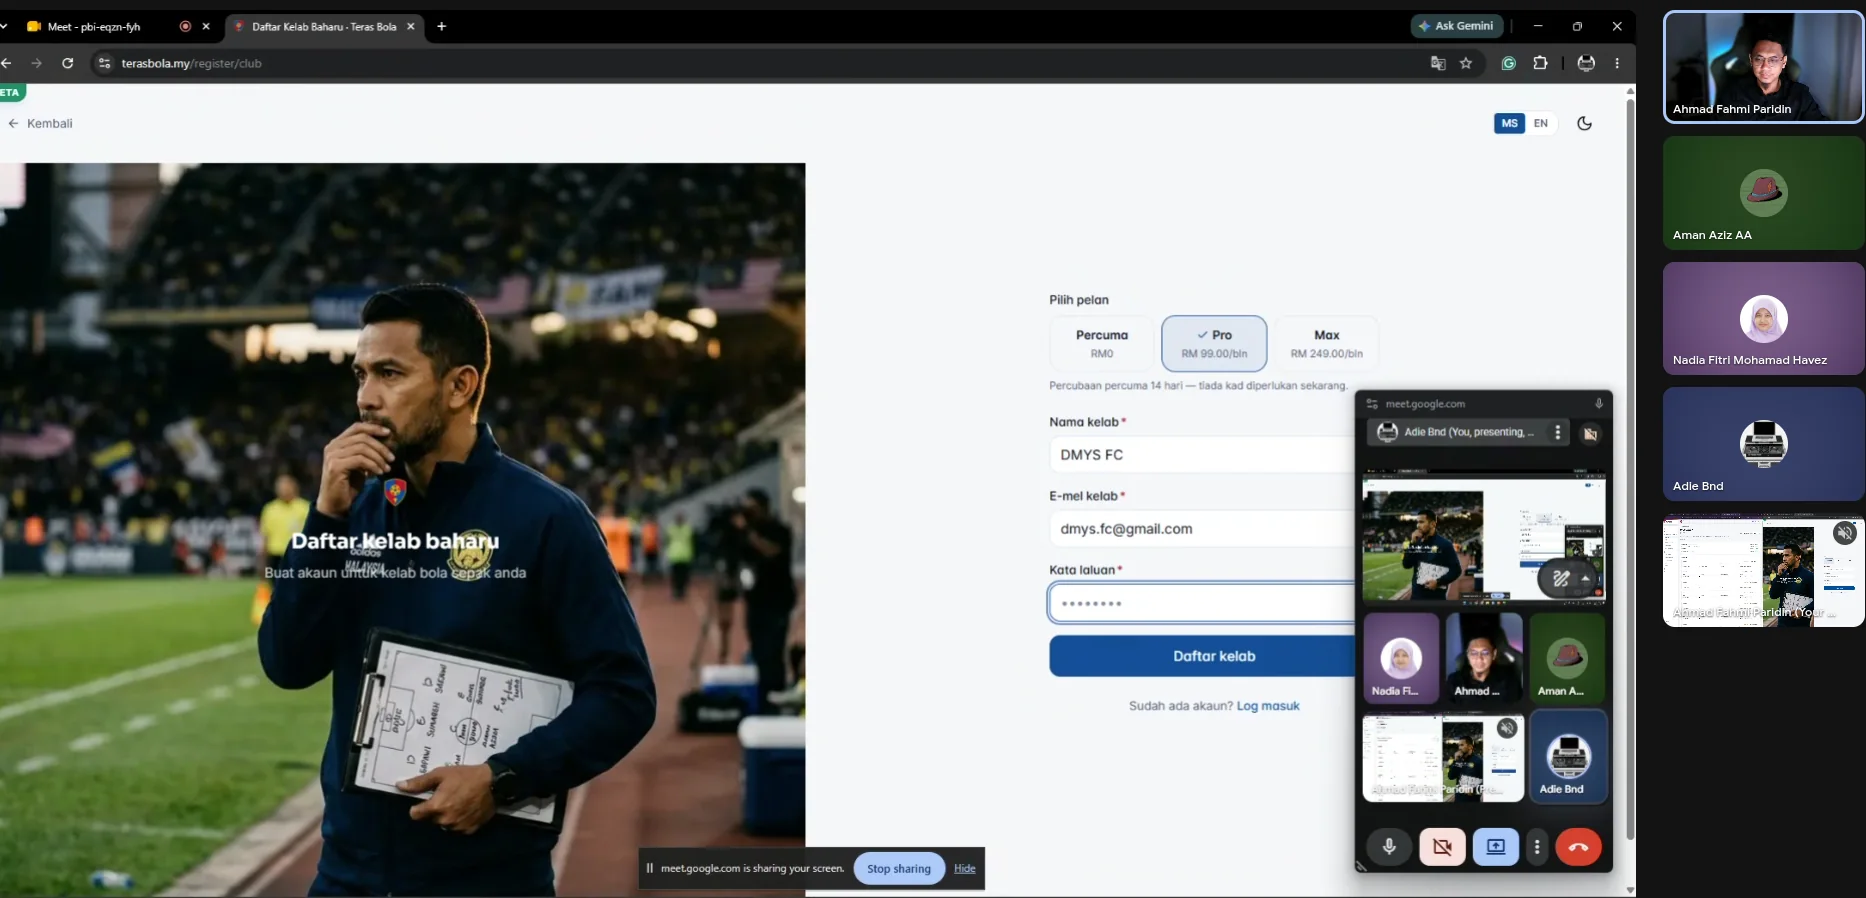
Task: Focus the Kata laluan password field
Action: 1202,603
